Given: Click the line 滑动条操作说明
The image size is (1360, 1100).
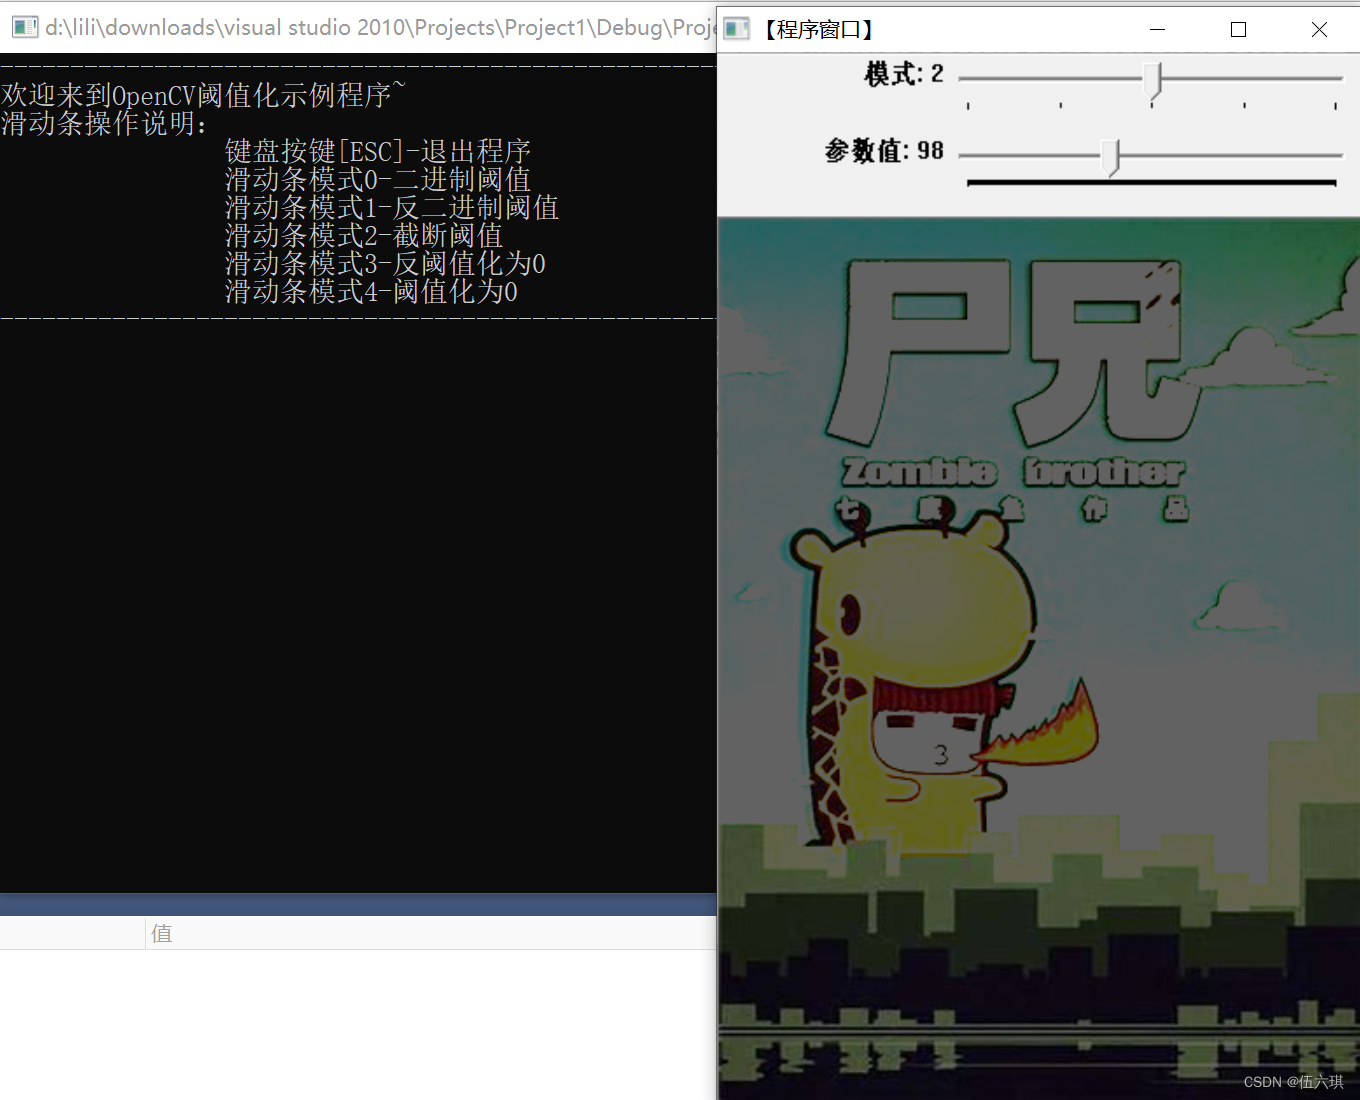Looking at the screenshot, I should click(x=105, y=123).
